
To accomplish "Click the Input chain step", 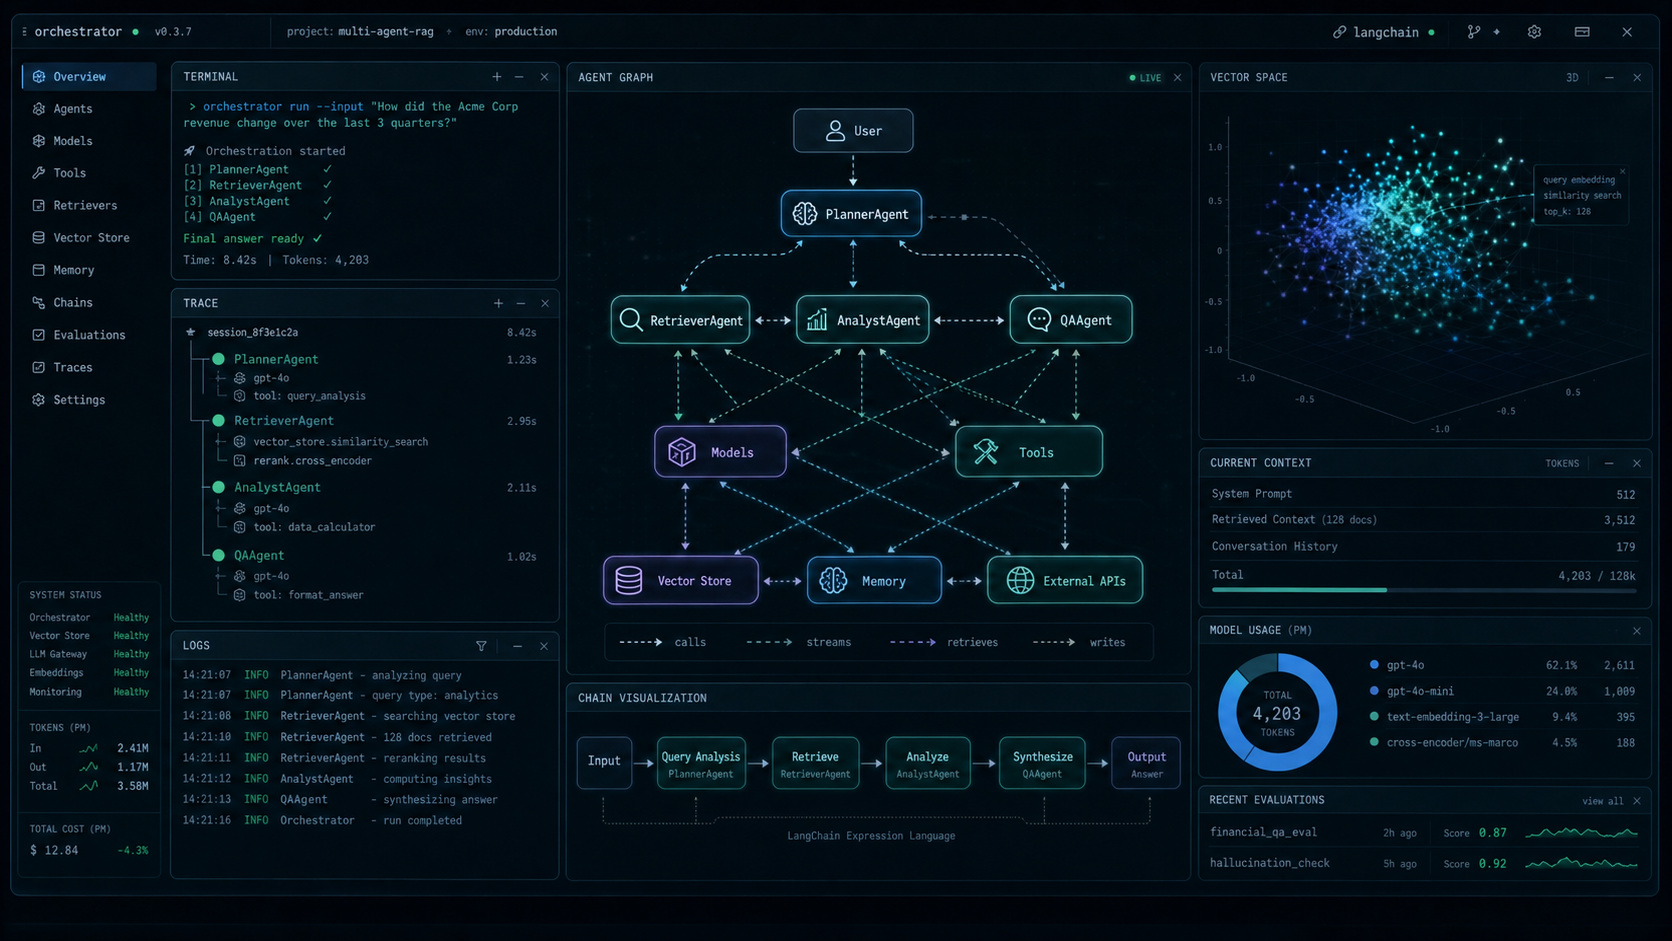I will 604,762.
